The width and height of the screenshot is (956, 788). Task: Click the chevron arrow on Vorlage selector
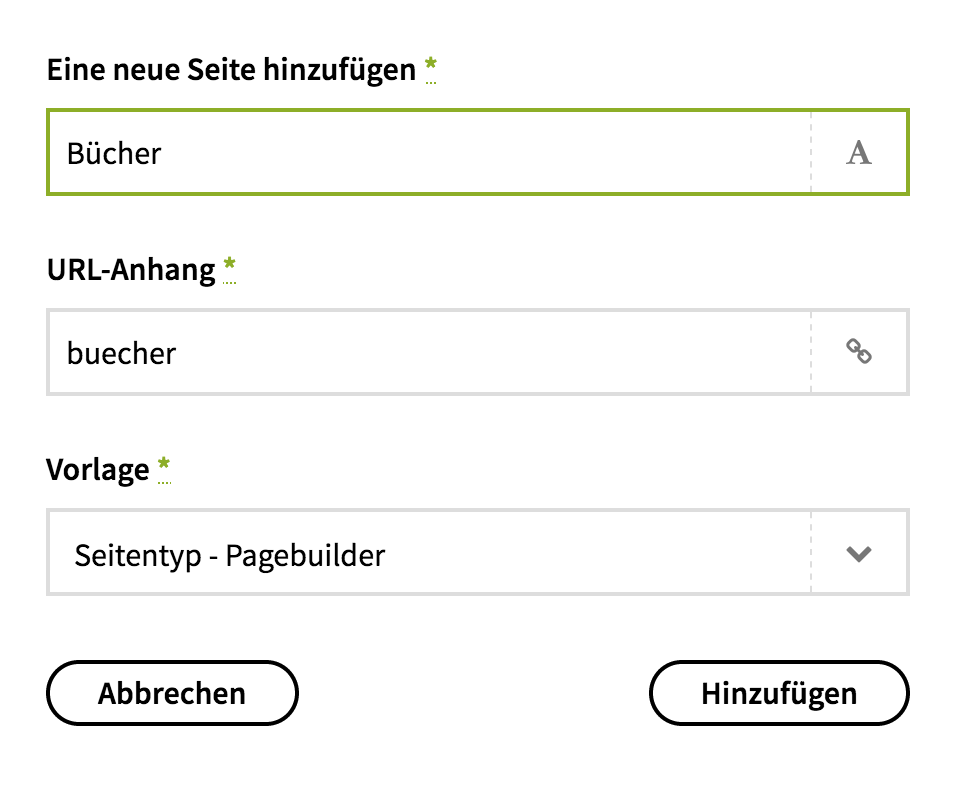(x=859, y=553)
